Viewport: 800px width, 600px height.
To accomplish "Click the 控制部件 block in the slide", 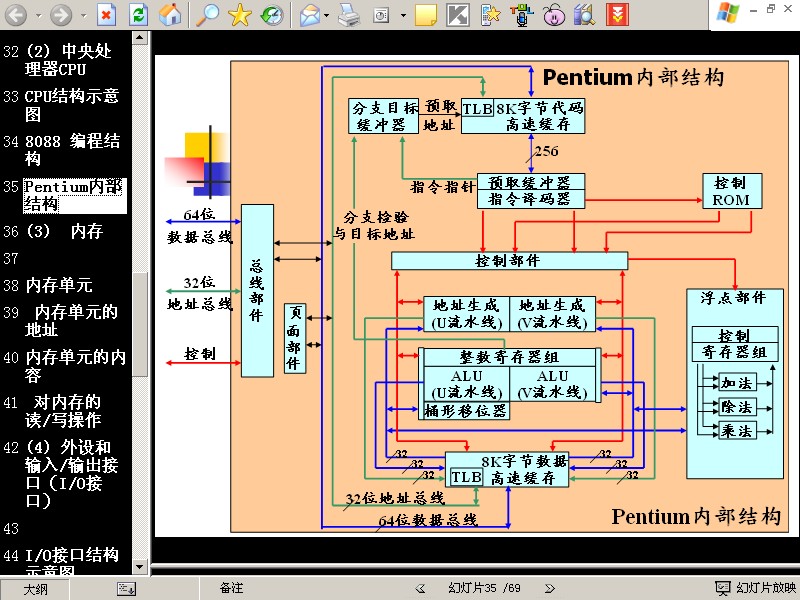I will click(509, 261).
